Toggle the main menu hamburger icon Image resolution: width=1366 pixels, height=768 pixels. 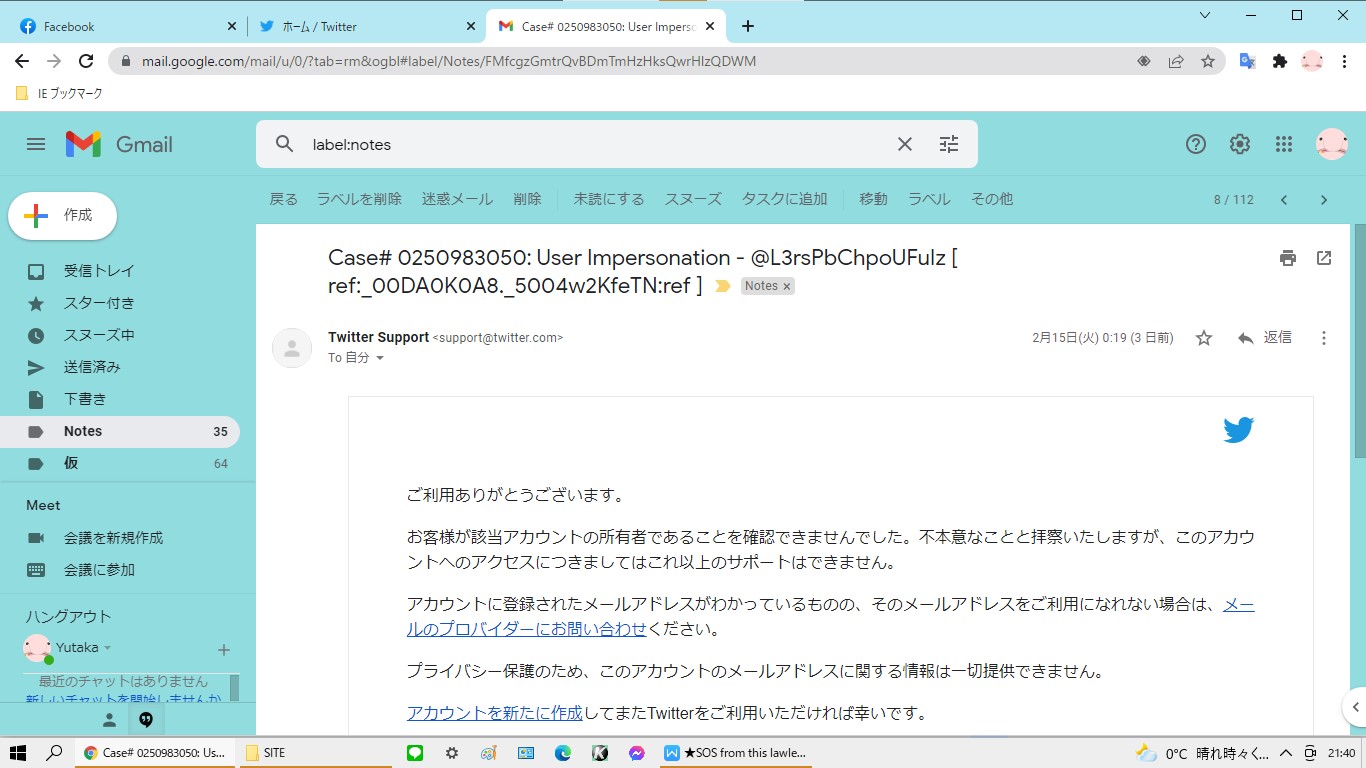pos(36,144)
